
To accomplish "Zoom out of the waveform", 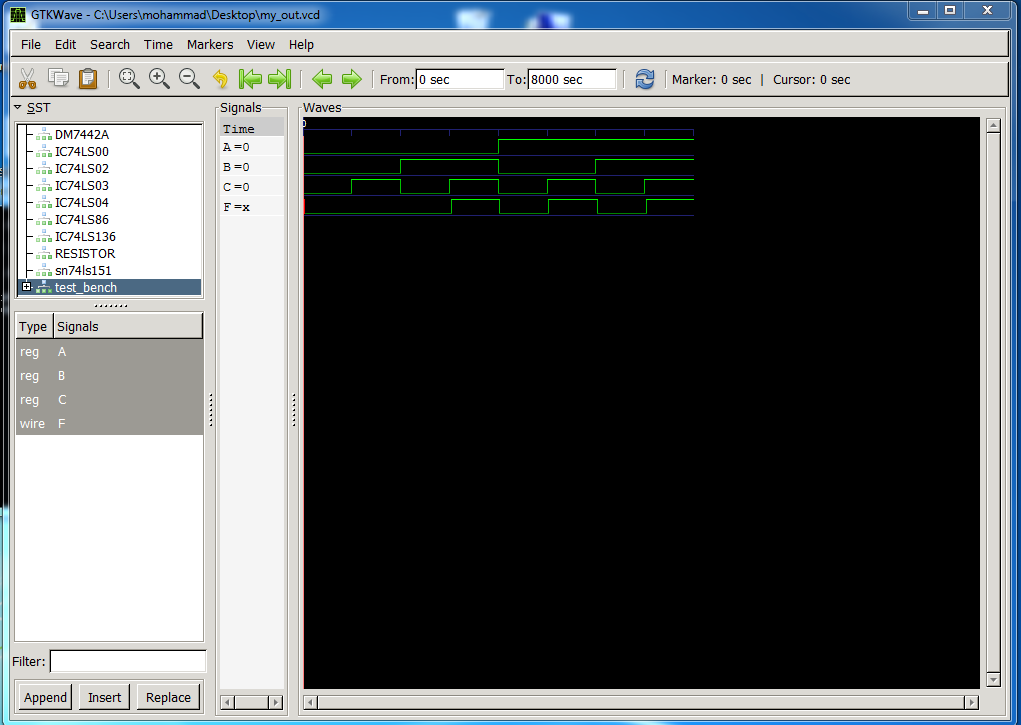I will pyautogui.click(x=189, y=79).
